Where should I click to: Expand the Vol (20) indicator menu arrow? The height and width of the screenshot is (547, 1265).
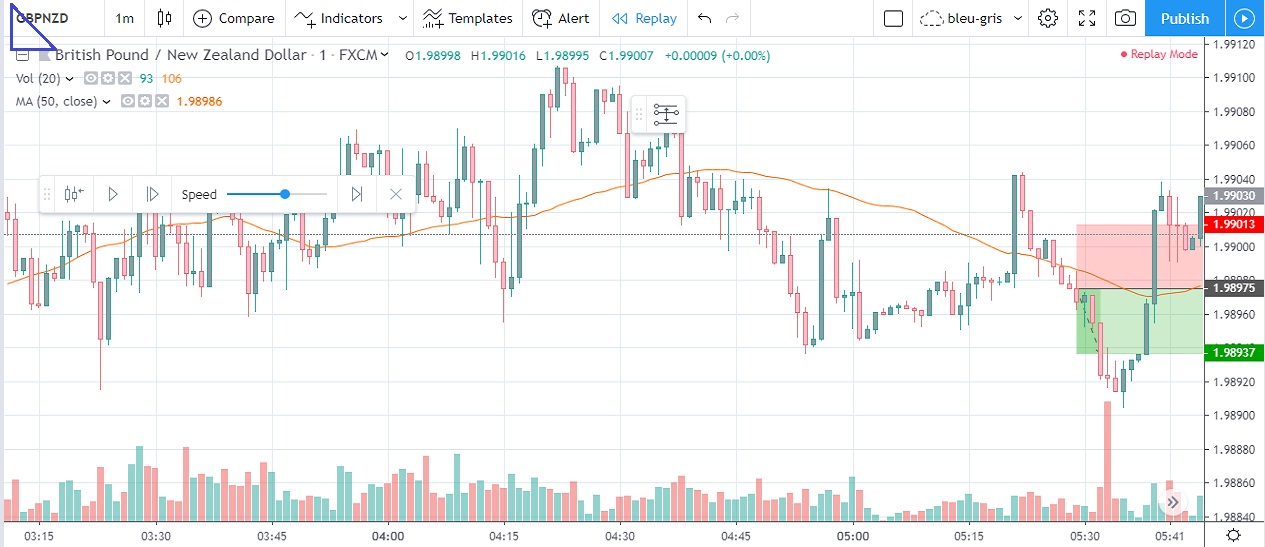click(70, 78)
